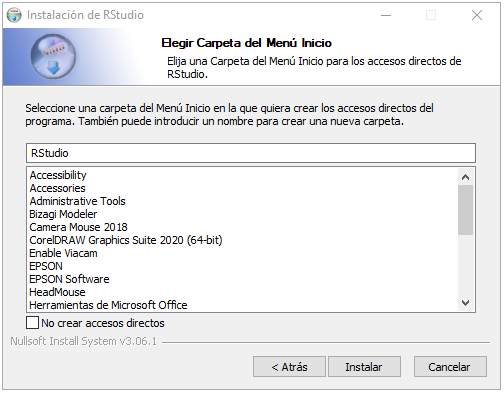Click the NSIS installer logo in the header

coord(53,56)
